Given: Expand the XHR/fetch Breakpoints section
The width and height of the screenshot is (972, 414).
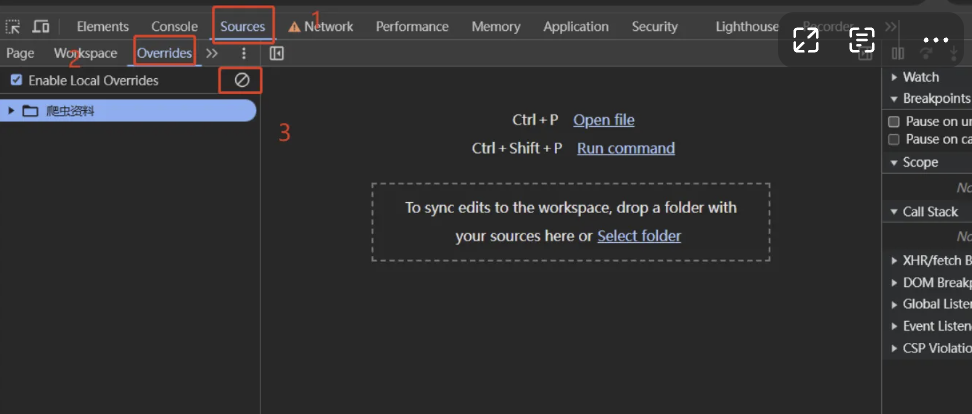Looking at the screenshot, I should 894,260.
